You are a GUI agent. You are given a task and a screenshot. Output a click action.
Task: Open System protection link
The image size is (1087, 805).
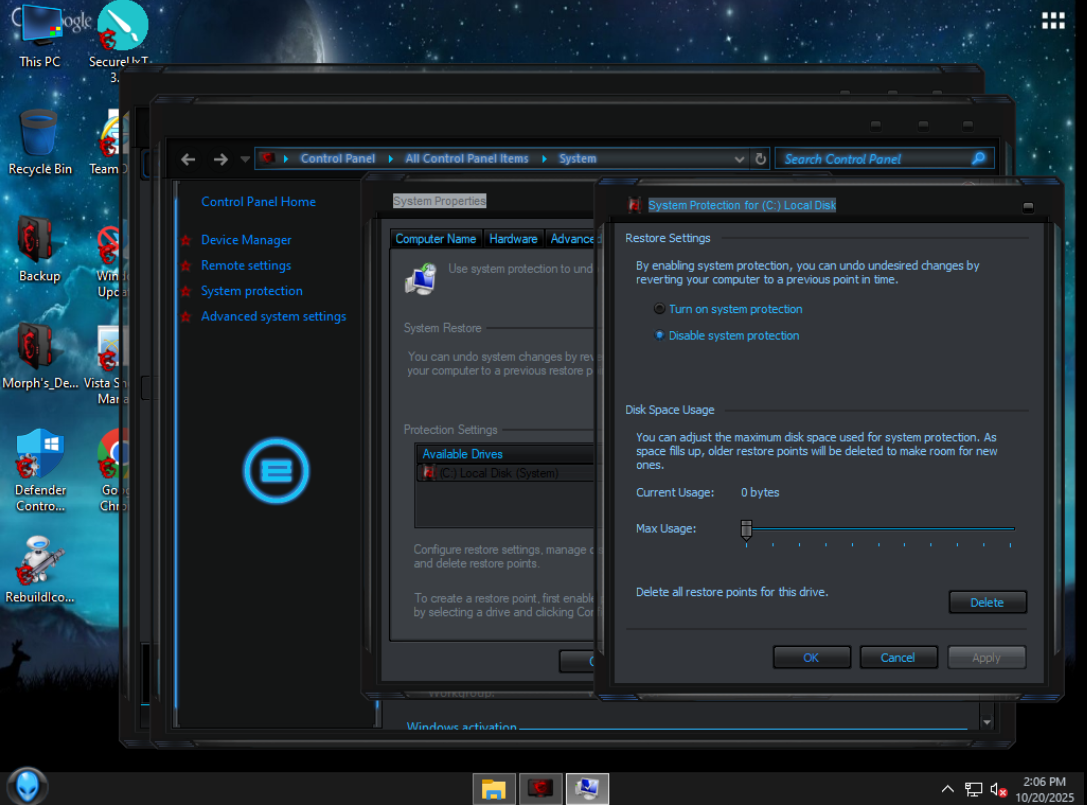pyautogui.click(x=252, y=291)
